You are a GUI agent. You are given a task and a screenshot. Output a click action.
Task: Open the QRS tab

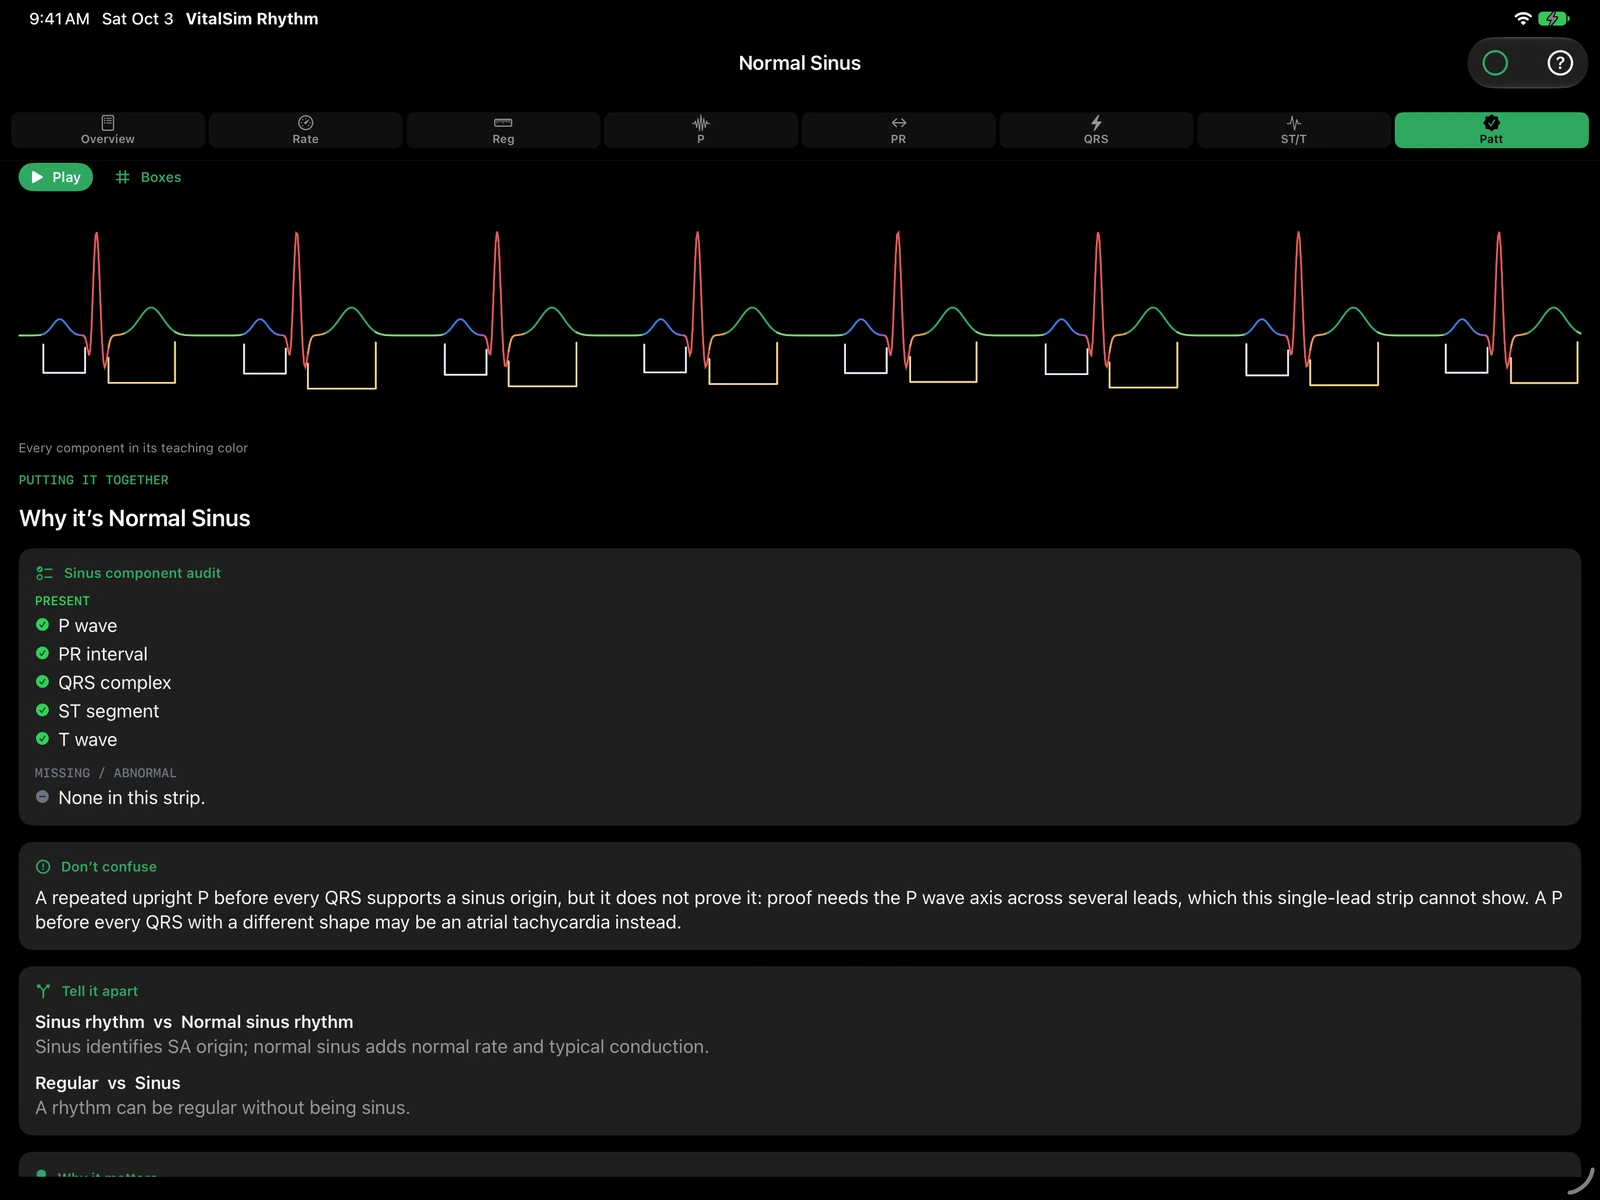pyautogui.click(x=1096, y=130)
